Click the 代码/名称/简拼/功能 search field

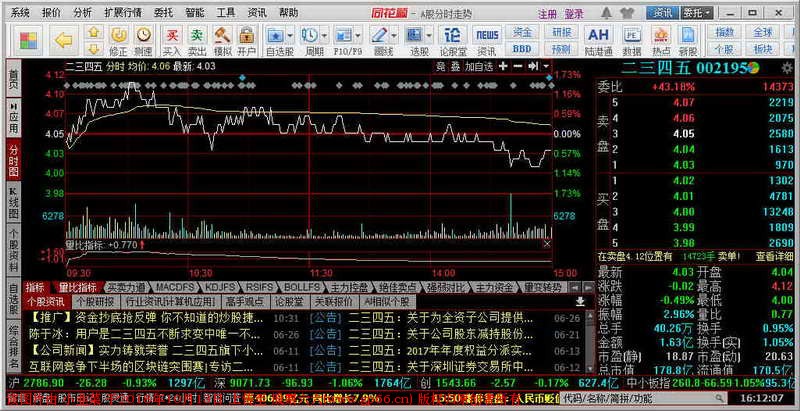(611, 397)
